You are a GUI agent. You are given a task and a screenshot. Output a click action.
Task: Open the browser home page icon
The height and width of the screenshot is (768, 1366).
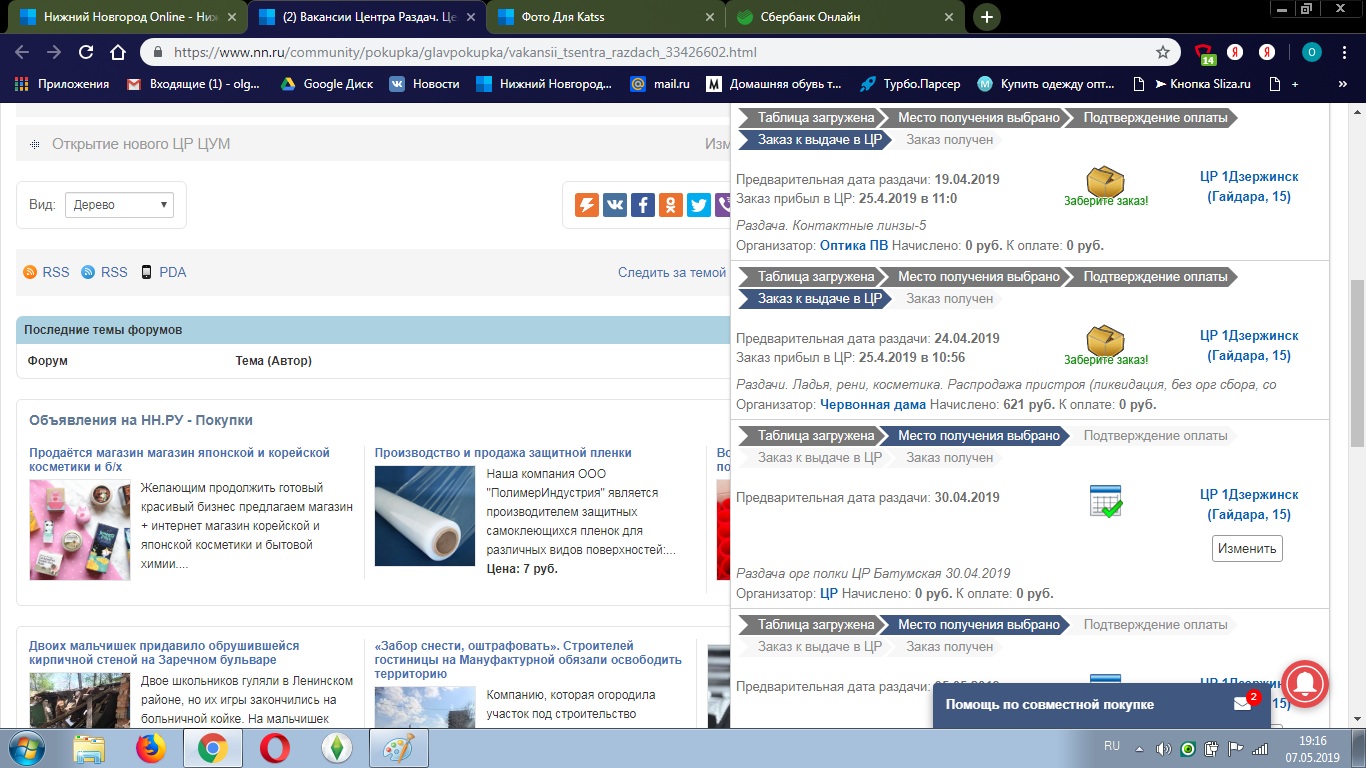118,52
